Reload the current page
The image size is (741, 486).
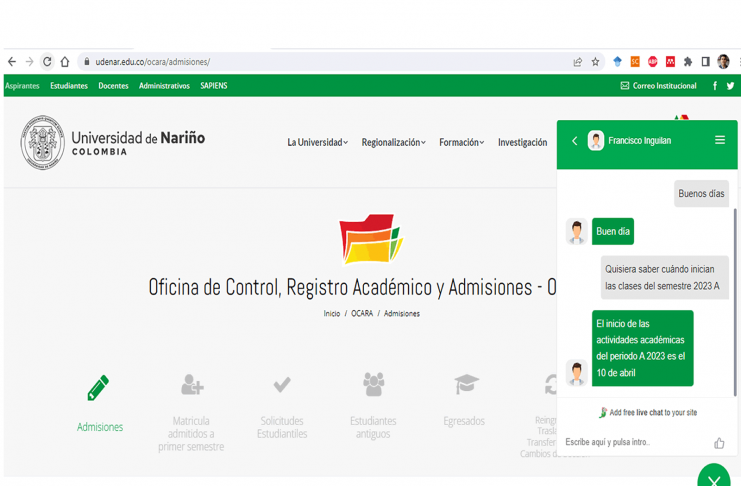(47, 62)
